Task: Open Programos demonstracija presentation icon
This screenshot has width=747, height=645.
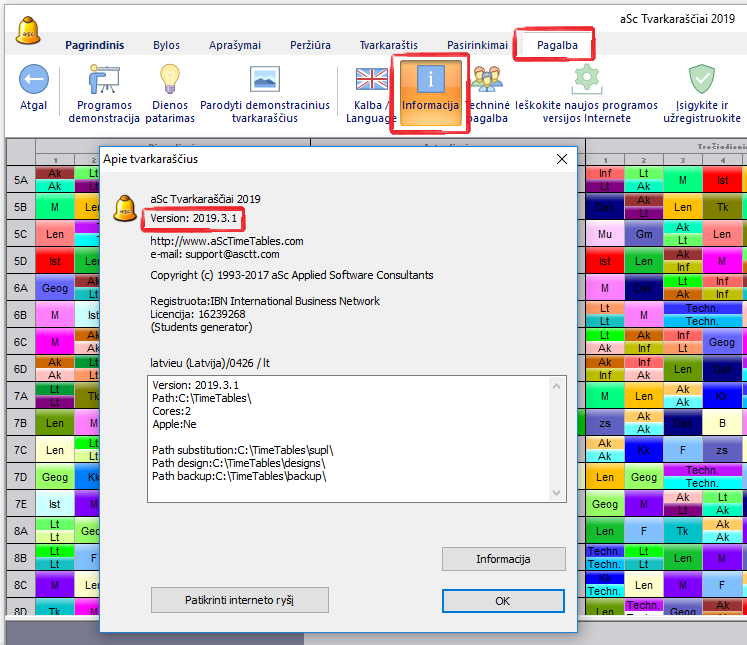Action: (104, 80)
